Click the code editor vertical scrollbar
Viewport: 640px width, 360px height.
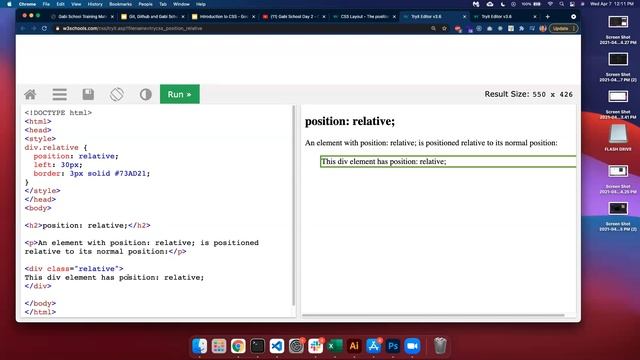(293, 205)
